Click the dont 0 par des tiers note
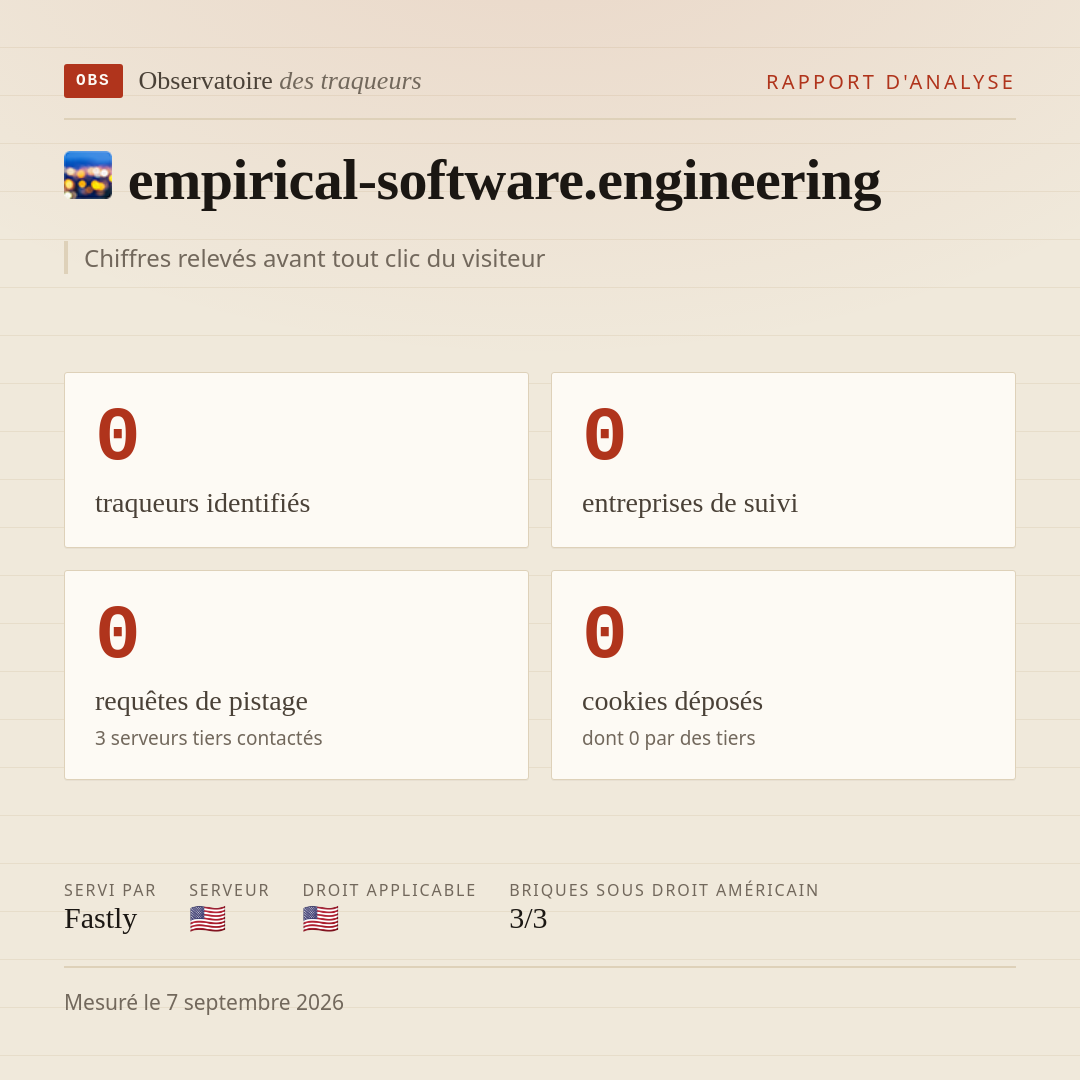Screen dimensions: 1080x1080 [669, 738]
